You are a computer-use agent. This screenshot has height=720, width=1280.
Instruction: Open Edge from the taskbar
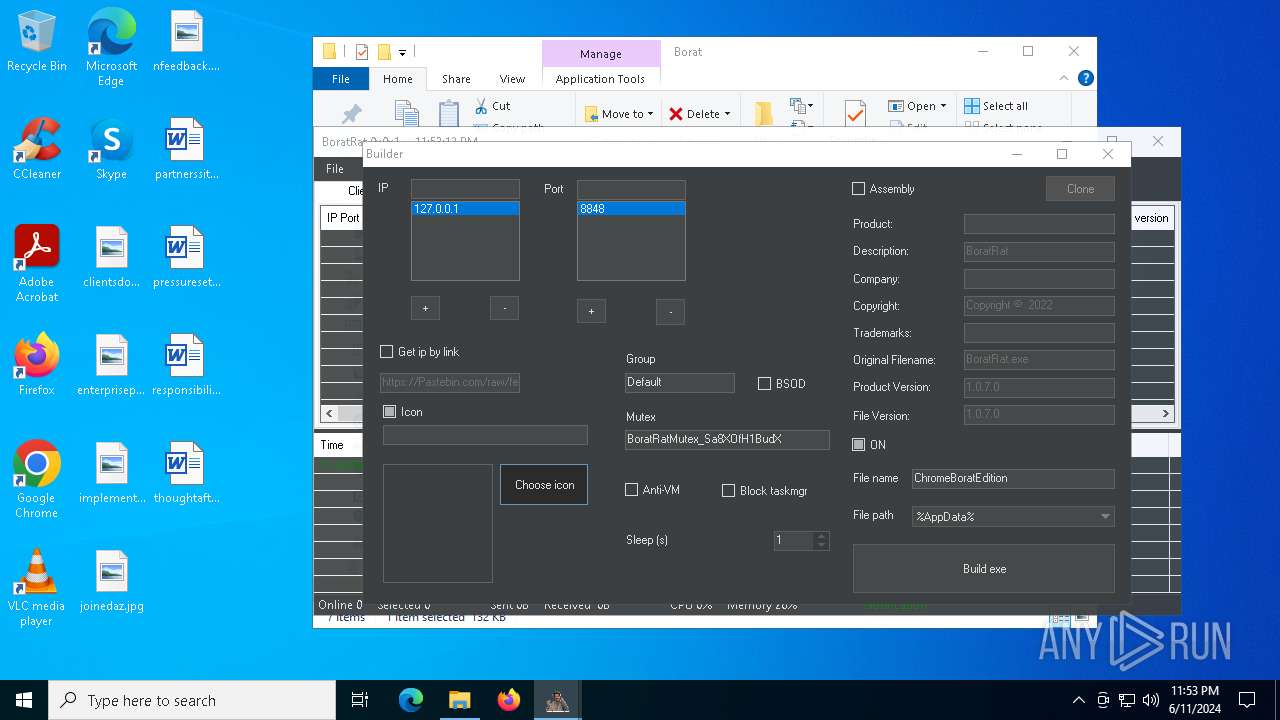point(411,700)
